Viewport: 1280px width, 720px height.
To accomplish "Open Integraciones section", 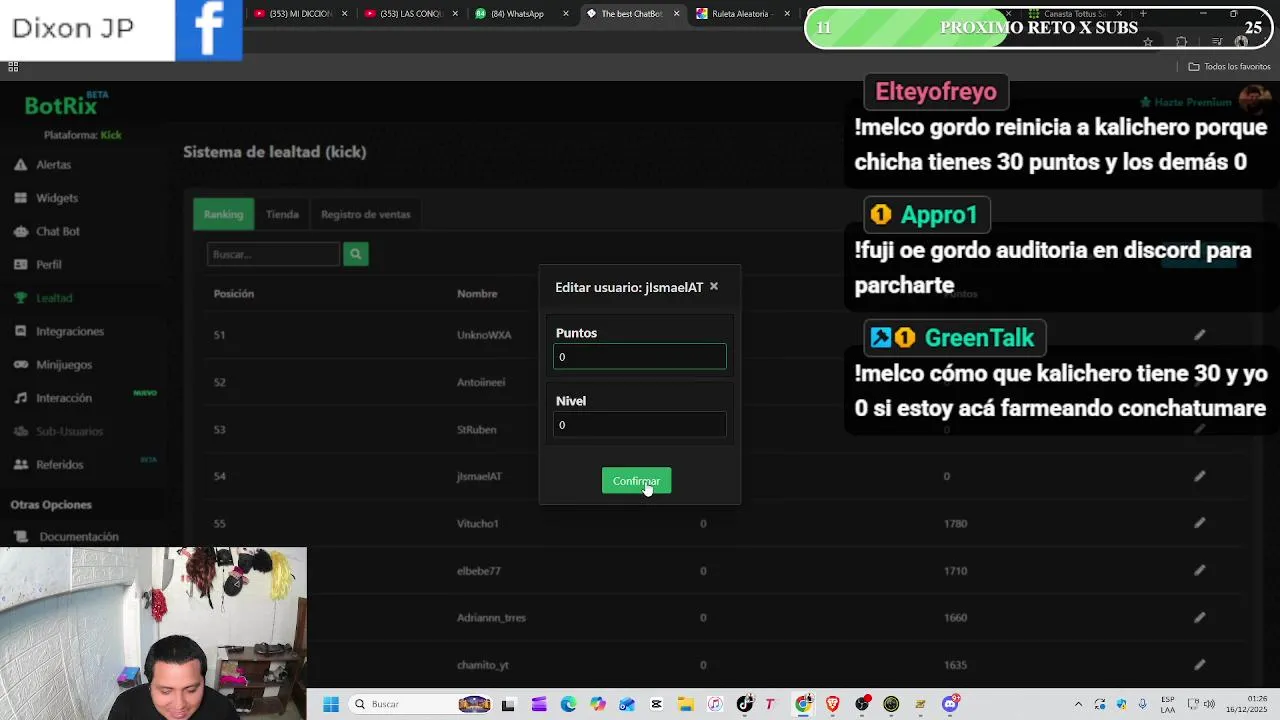I will 58,331.
